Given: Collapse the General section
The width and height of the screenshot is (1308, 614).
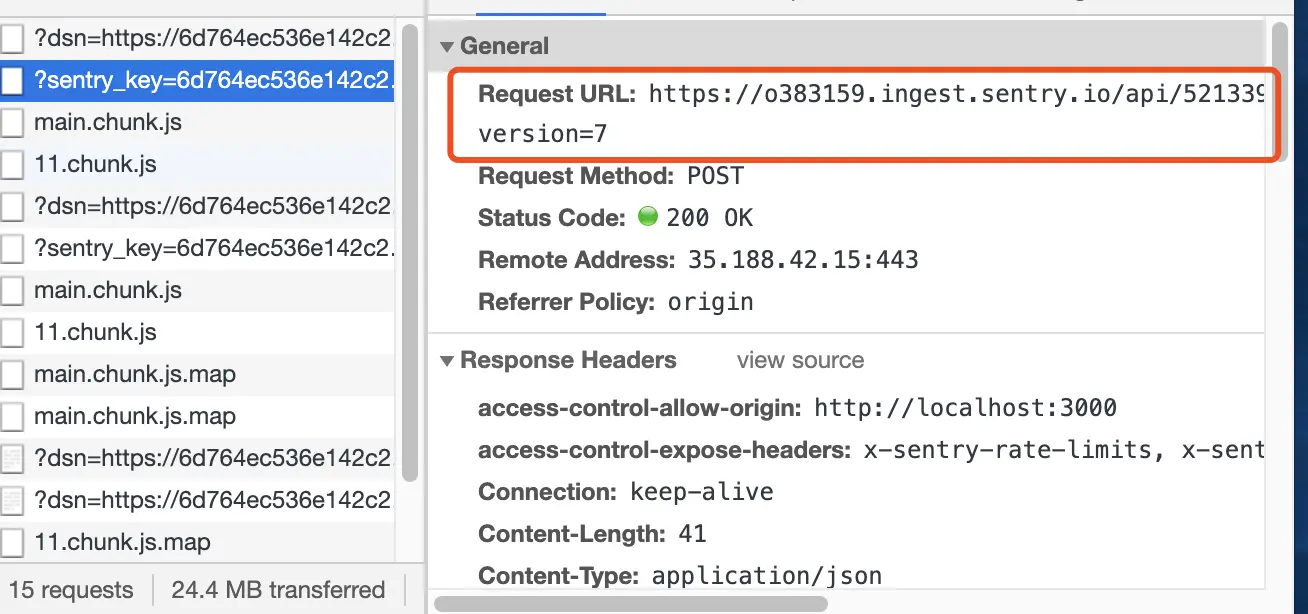Looking at the screenshot, I should (x=445, y=46).
